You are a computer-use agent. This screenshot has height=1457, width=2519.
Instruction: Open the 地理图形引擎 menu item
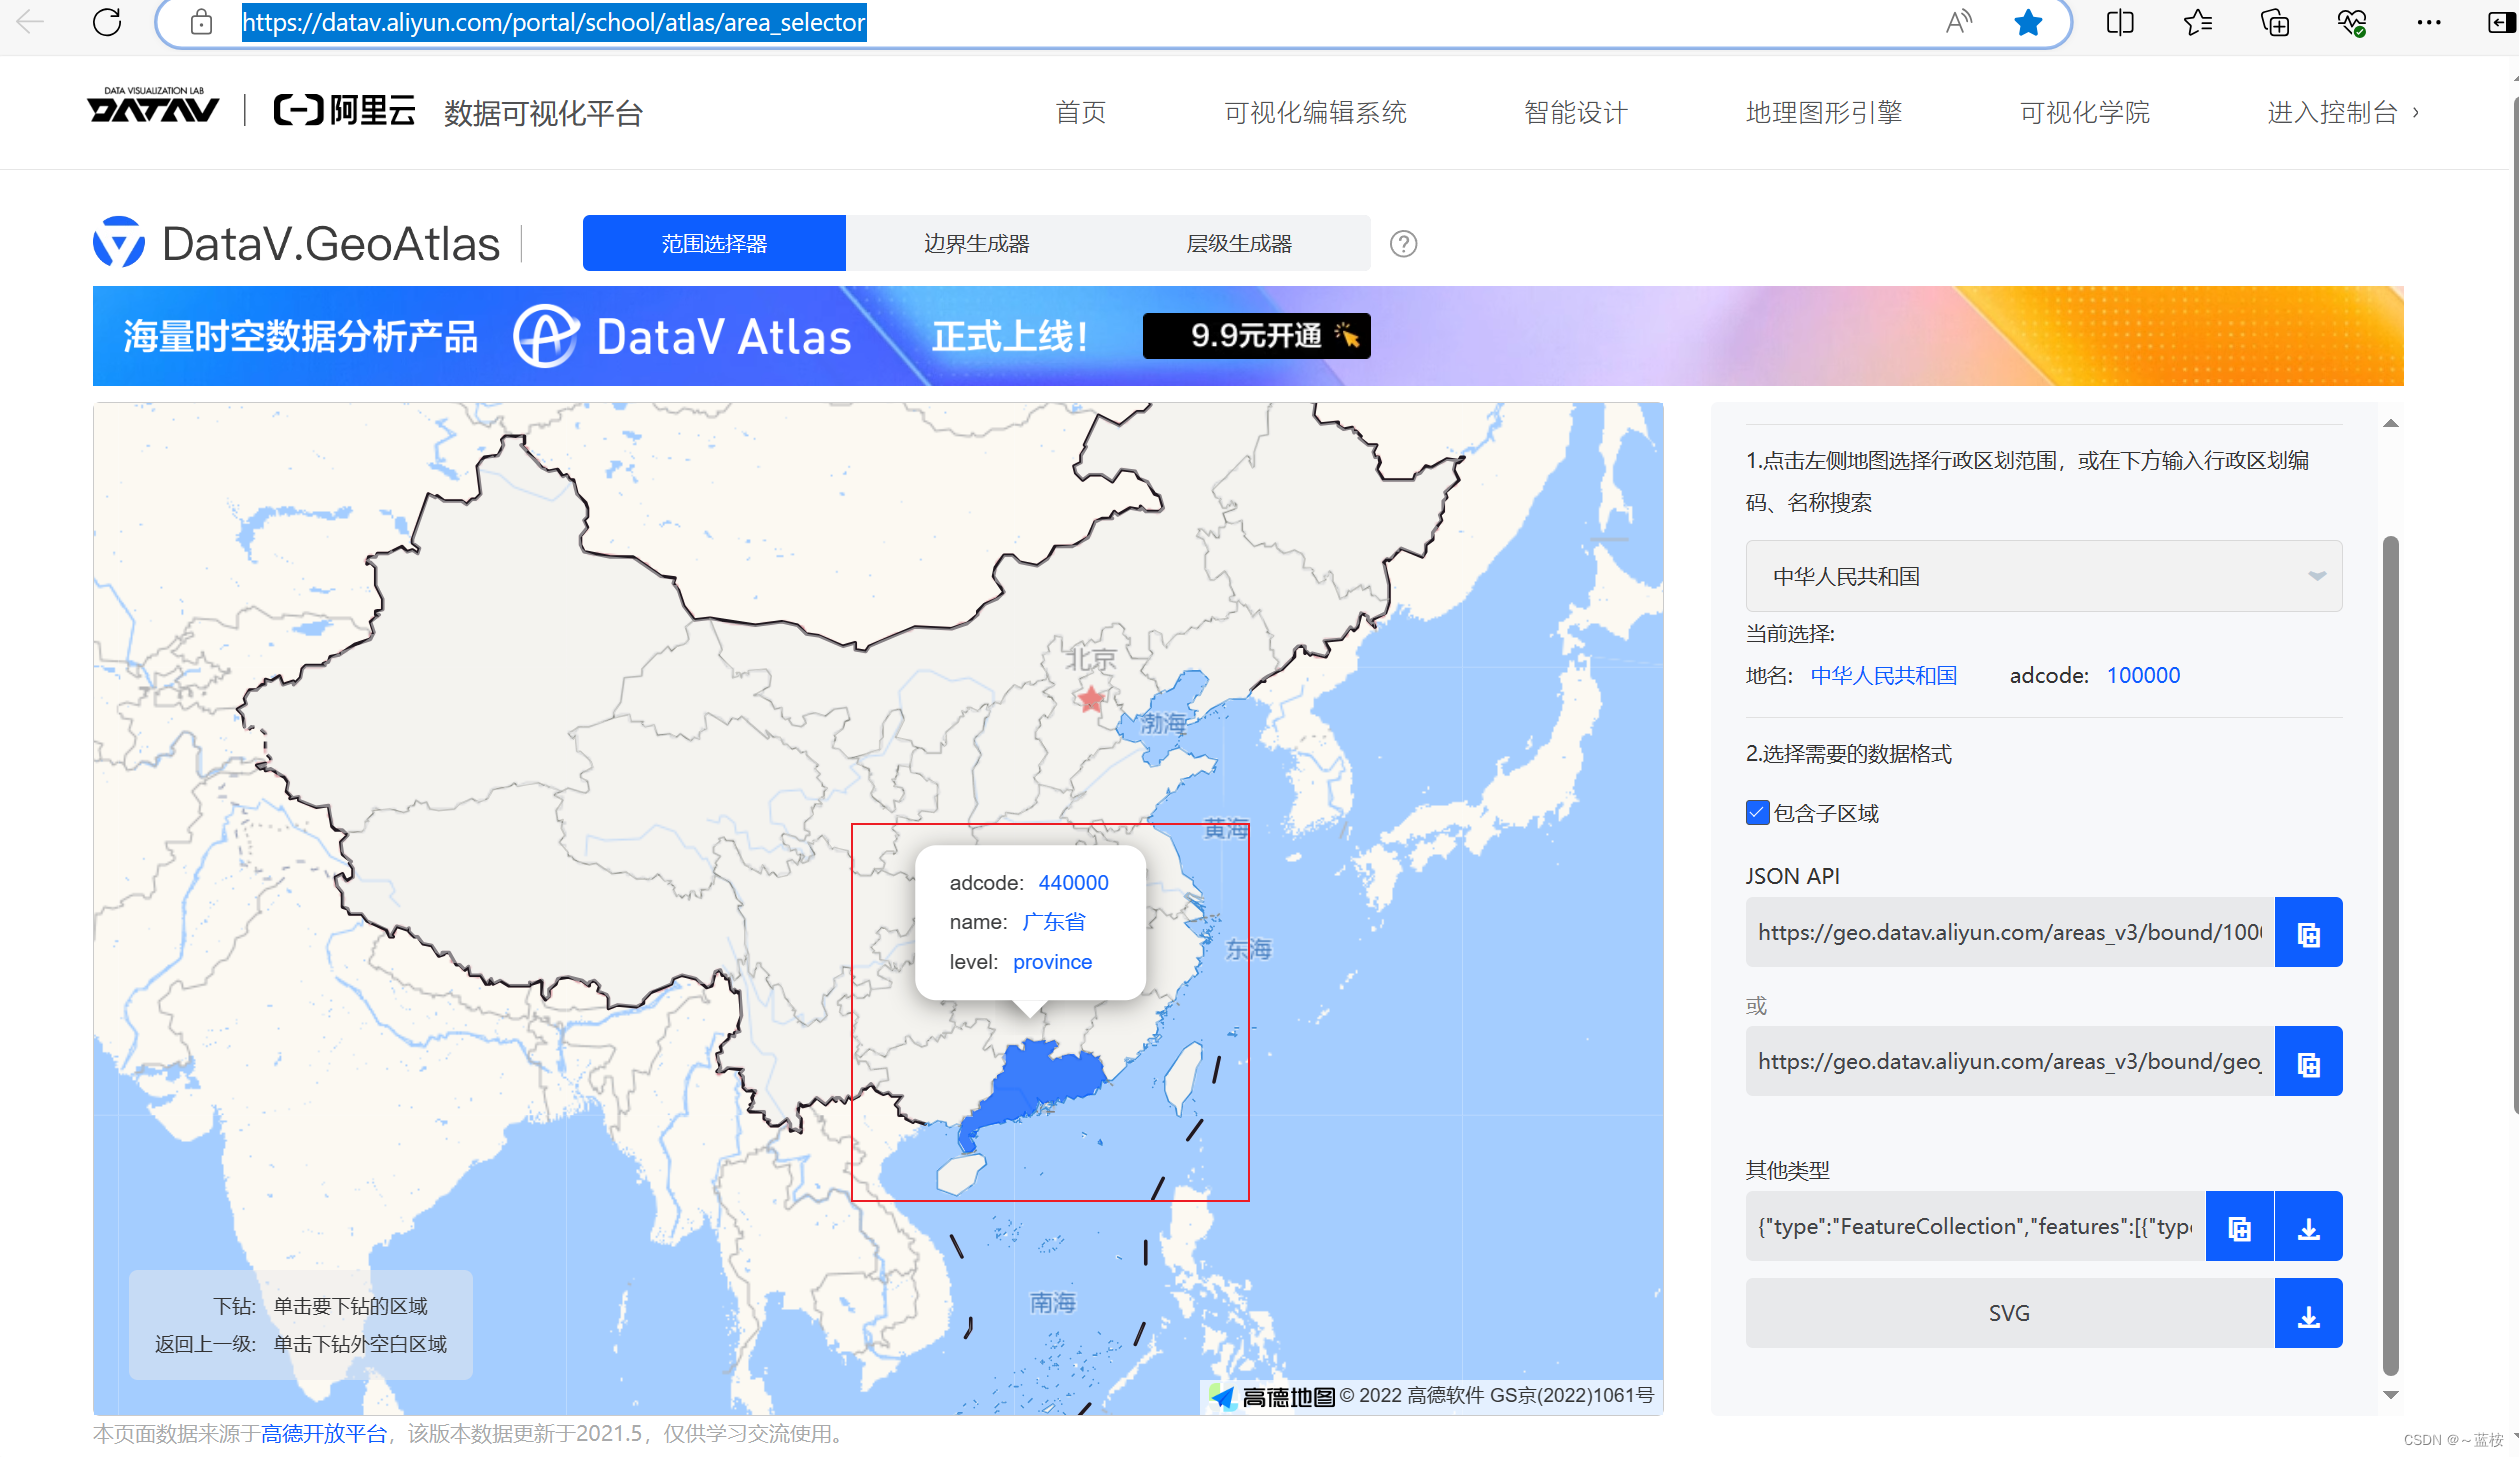point(1823,112)
